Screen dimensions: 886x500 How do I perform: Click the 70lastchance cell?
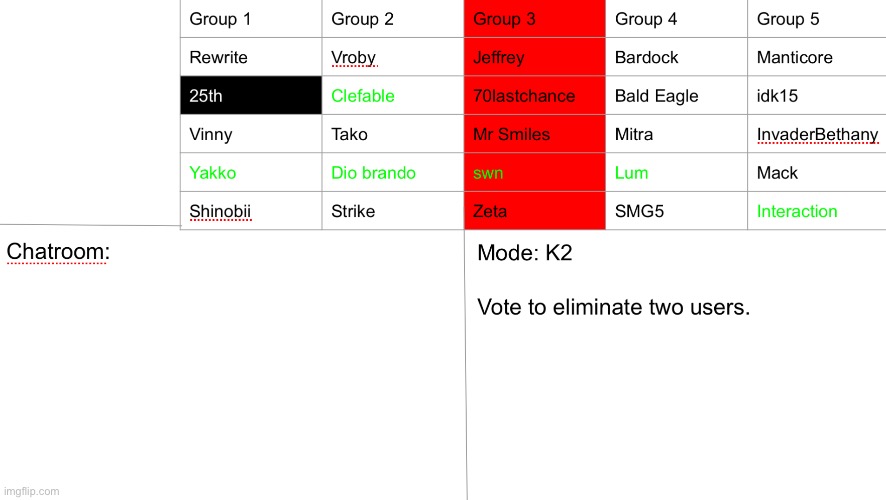pyautogui.click(x=535, y=95)
